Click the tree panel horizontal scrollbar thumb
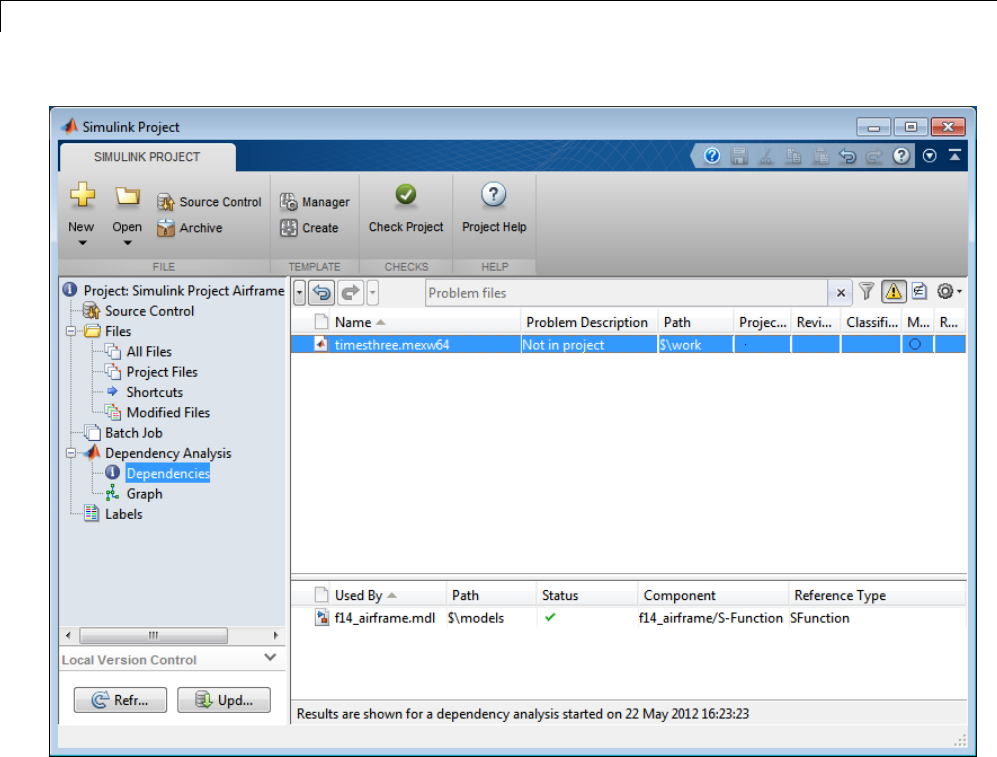Screen dimensions: 997x757 pos(153,635)
